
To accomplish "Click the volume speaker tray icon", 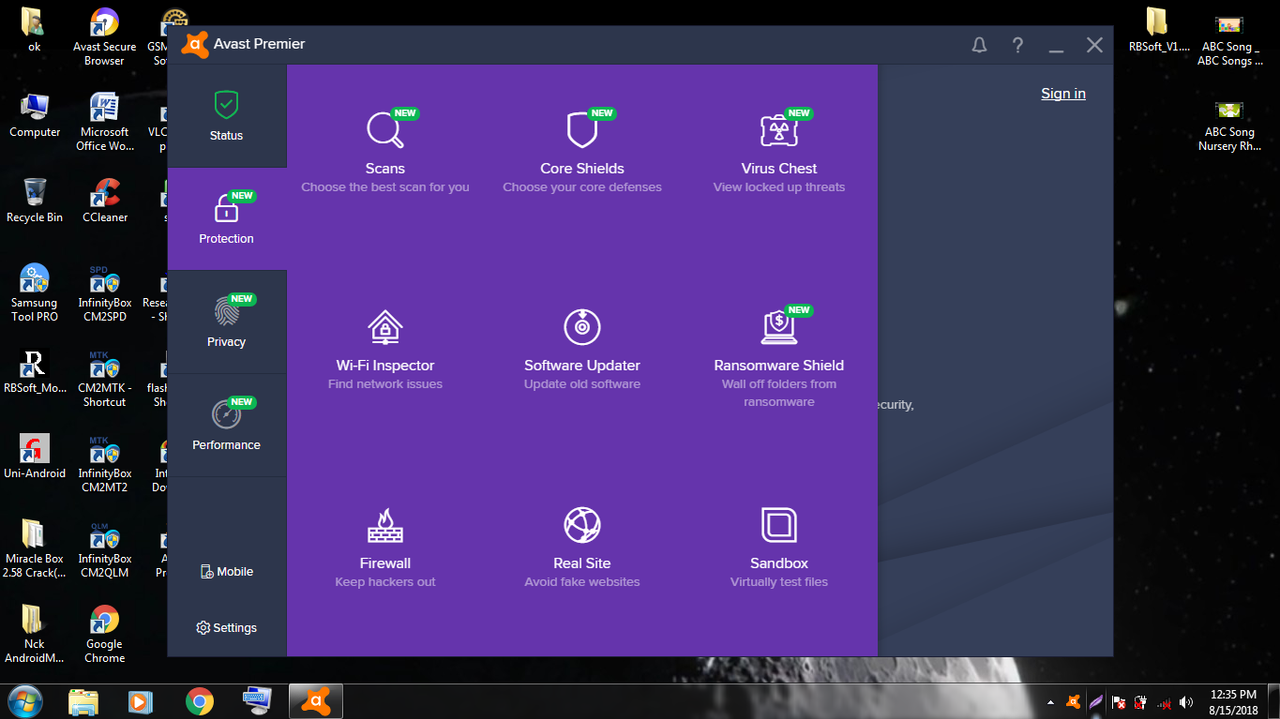I will coord(1186,702).
